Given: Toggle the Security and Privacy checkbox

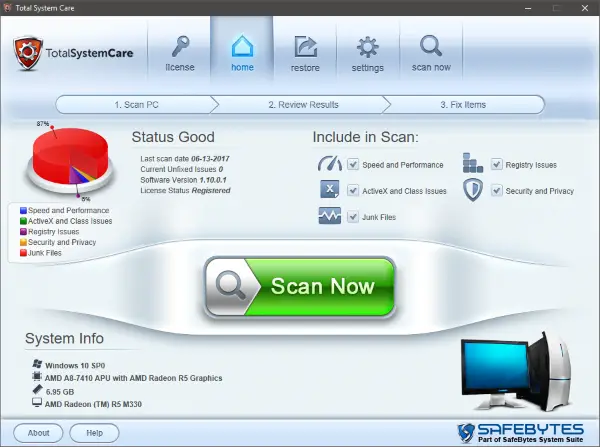Looking at the screenshot, I should coord(496,191).
